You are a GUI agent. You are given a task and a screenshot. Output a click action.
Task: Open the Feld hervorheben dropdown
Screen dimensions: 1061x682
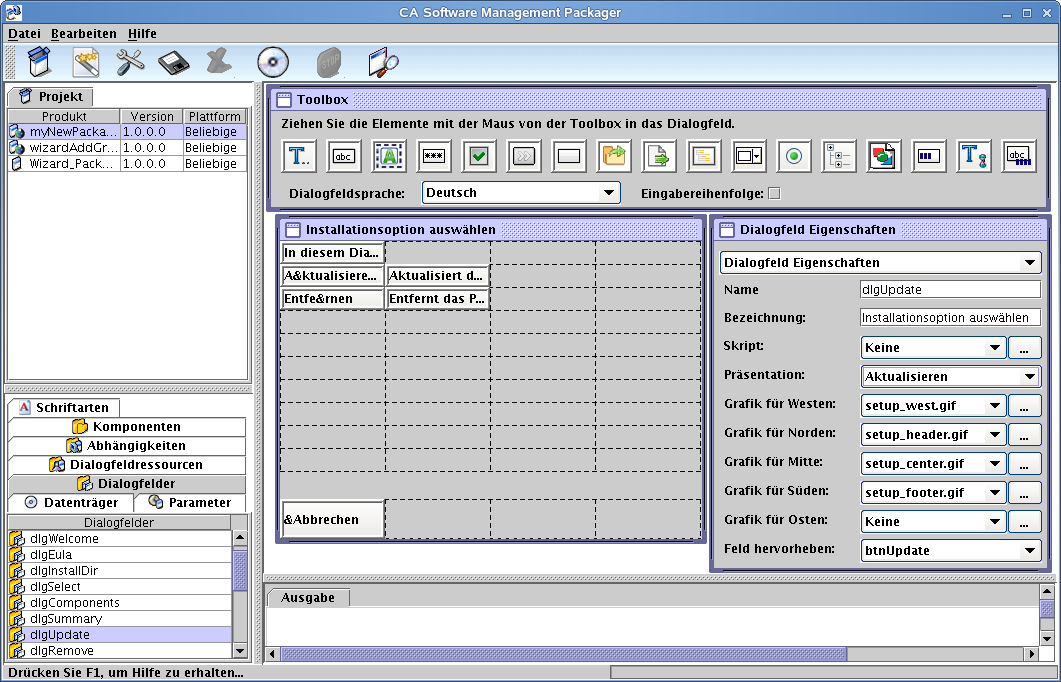(1028, 550)
